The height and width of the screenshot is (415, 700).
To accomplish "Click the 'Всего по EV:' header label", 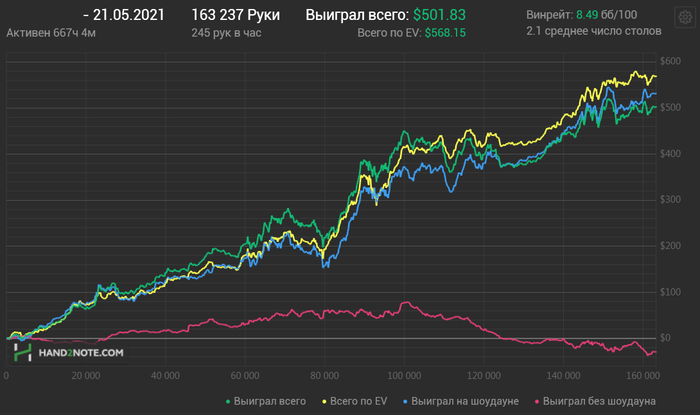I will click(389, 33).
